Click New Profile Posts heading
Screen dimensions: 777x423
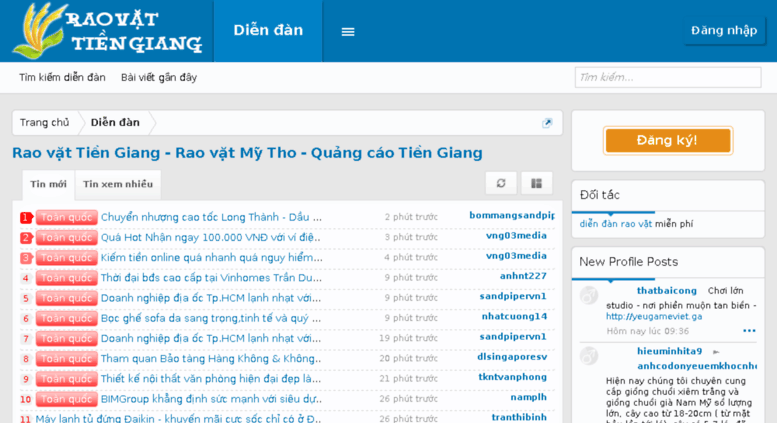(x=628, y=262)
